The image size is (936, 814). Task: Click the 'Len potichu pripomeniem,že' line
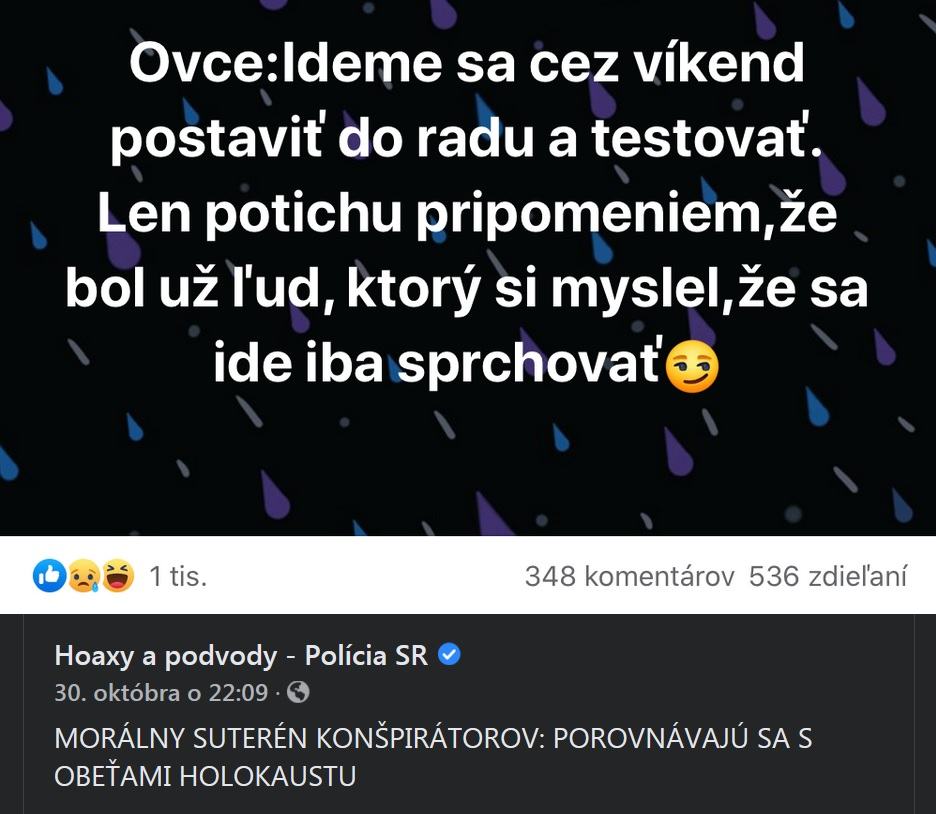point(467,215)
